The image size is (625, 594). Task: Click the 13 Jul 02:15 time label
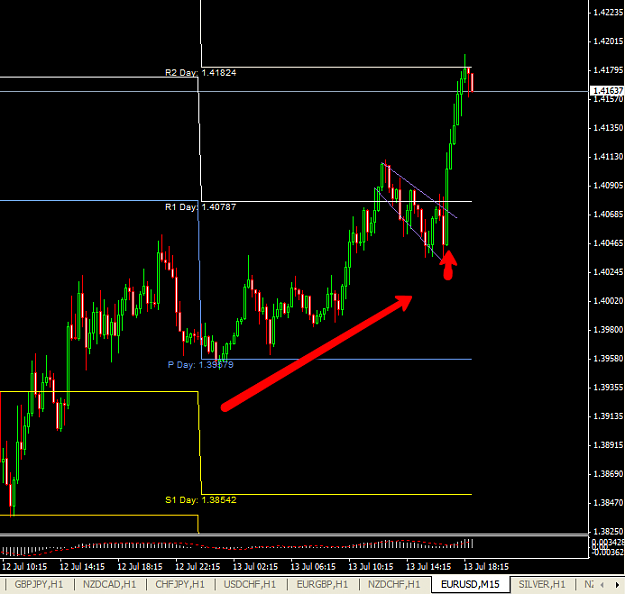[256, 566]
